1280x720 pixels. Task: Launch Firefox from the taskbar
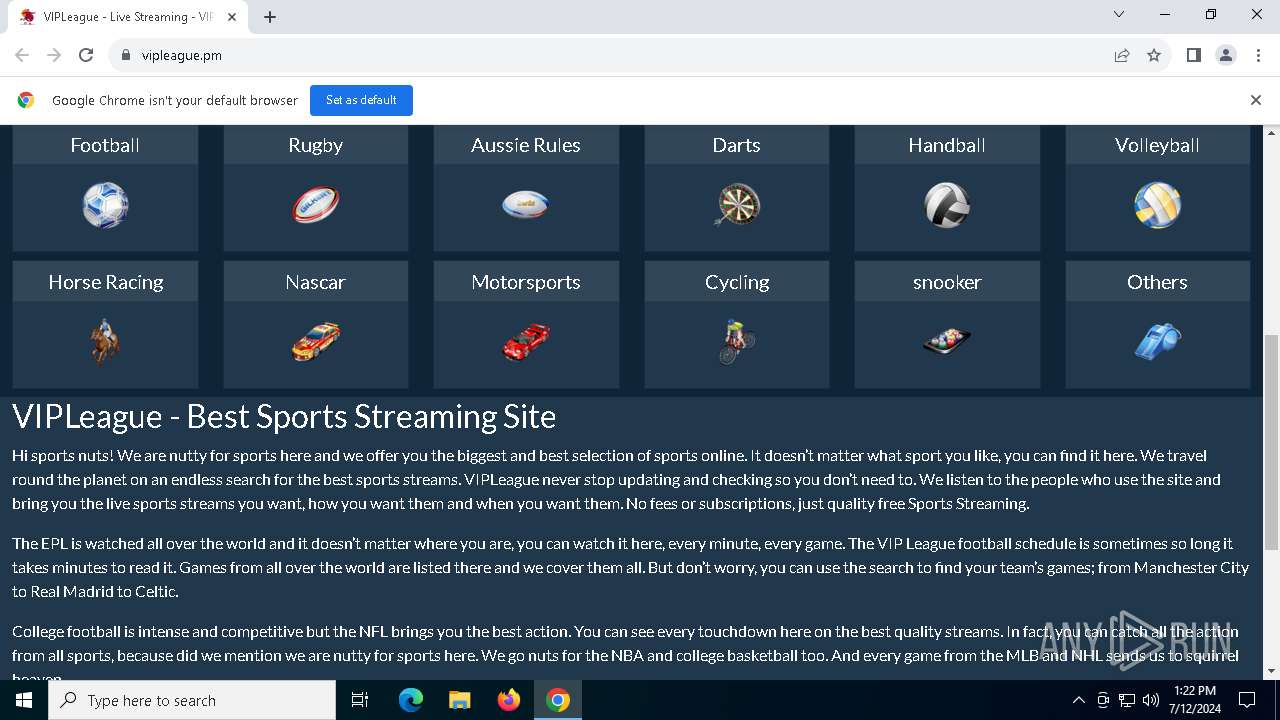point(509,700)
